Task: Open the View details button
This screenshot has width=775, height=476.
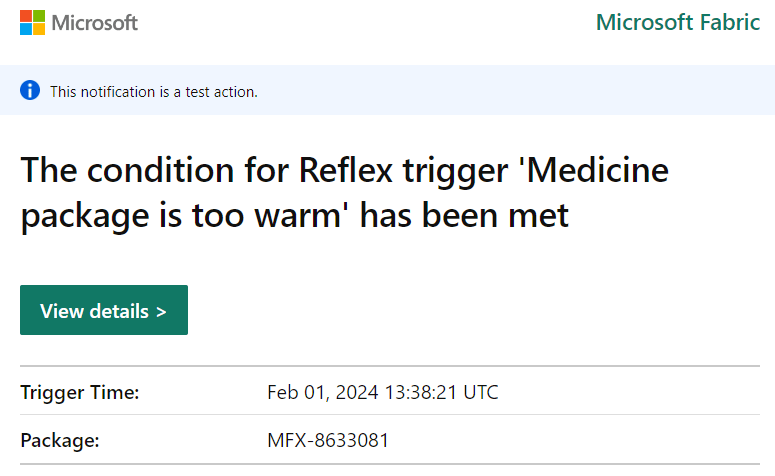Action: point(103,310)
